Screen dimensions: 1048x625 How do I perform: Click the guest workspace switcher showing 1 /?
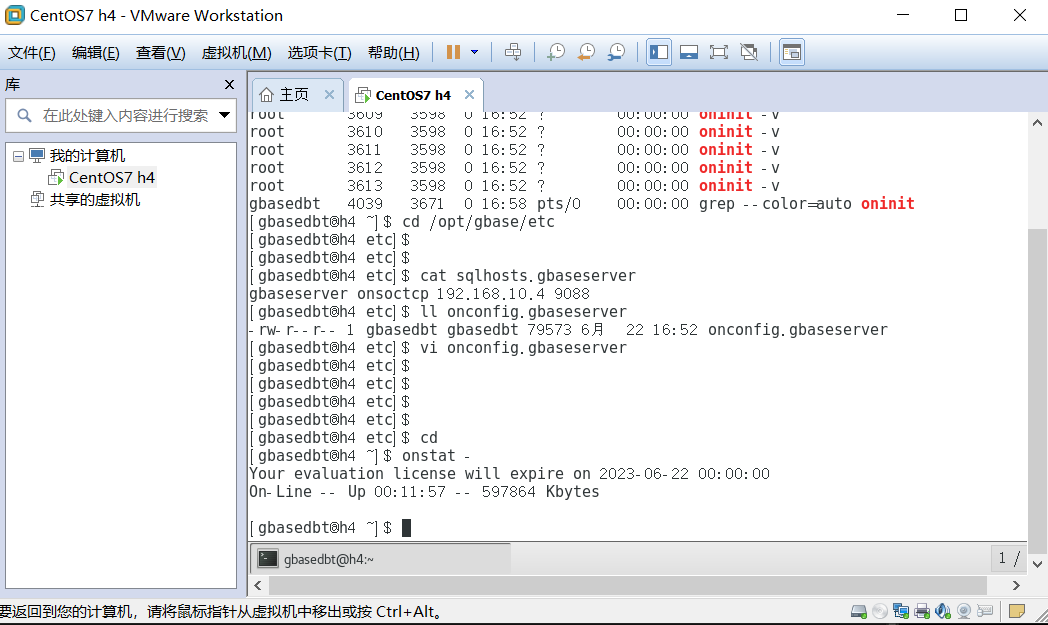[1008, 558]
